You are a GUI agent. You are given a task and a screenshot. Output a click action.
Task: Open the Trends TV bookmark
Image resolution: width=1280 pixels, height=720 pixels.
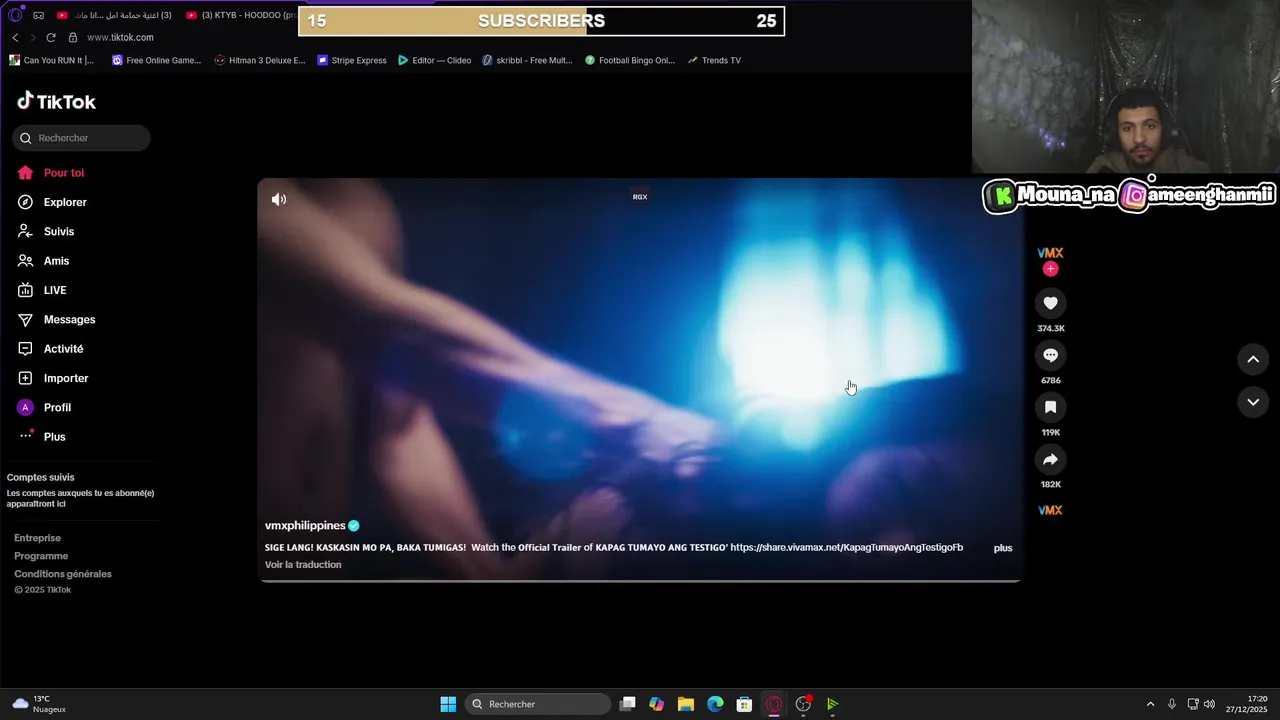pos(714,60)
